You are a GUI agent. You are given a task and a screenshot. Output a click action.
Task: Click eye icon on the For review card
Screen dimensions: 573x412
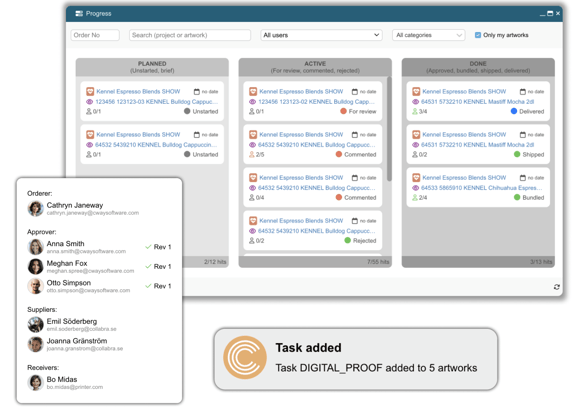pos(253,102)
